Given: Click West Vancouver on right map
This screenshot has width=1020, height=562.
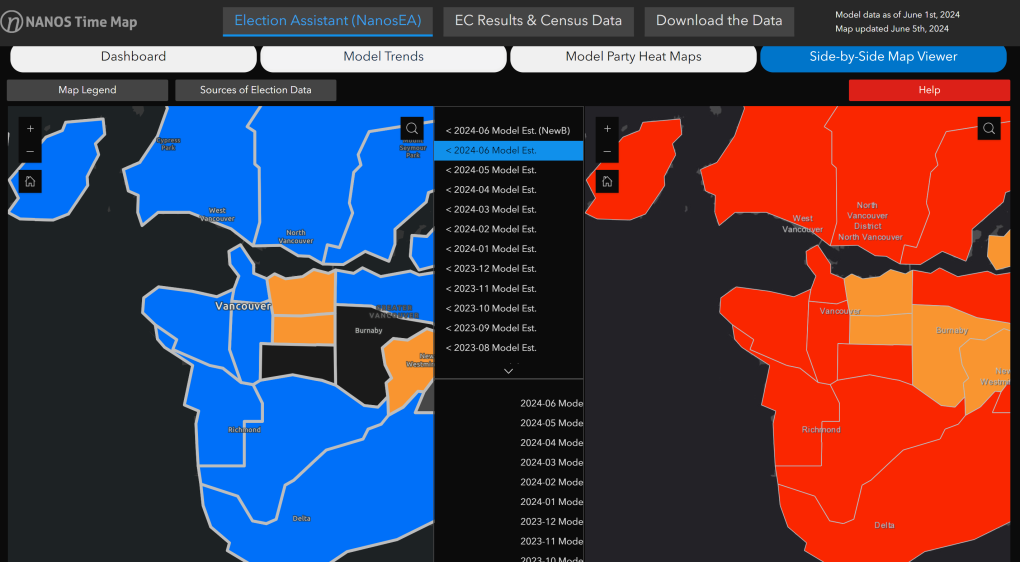Looking at the screenshot, I should (x=802, y=224).
